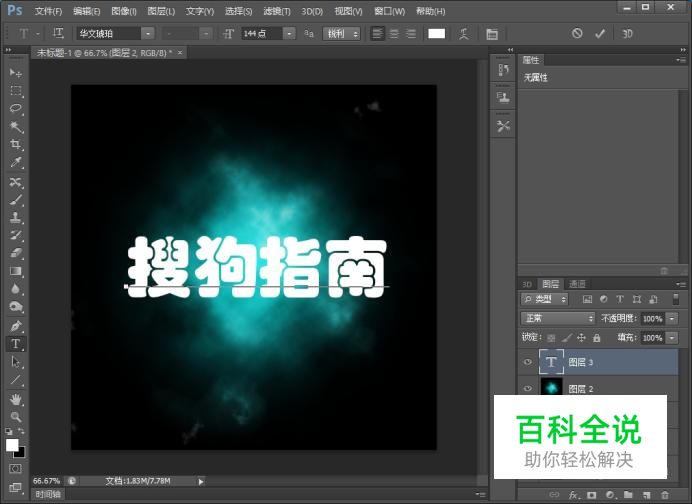Open the blend mode dropdown 正常
Viewport: 692px width, 504px height.
point(558,318)
